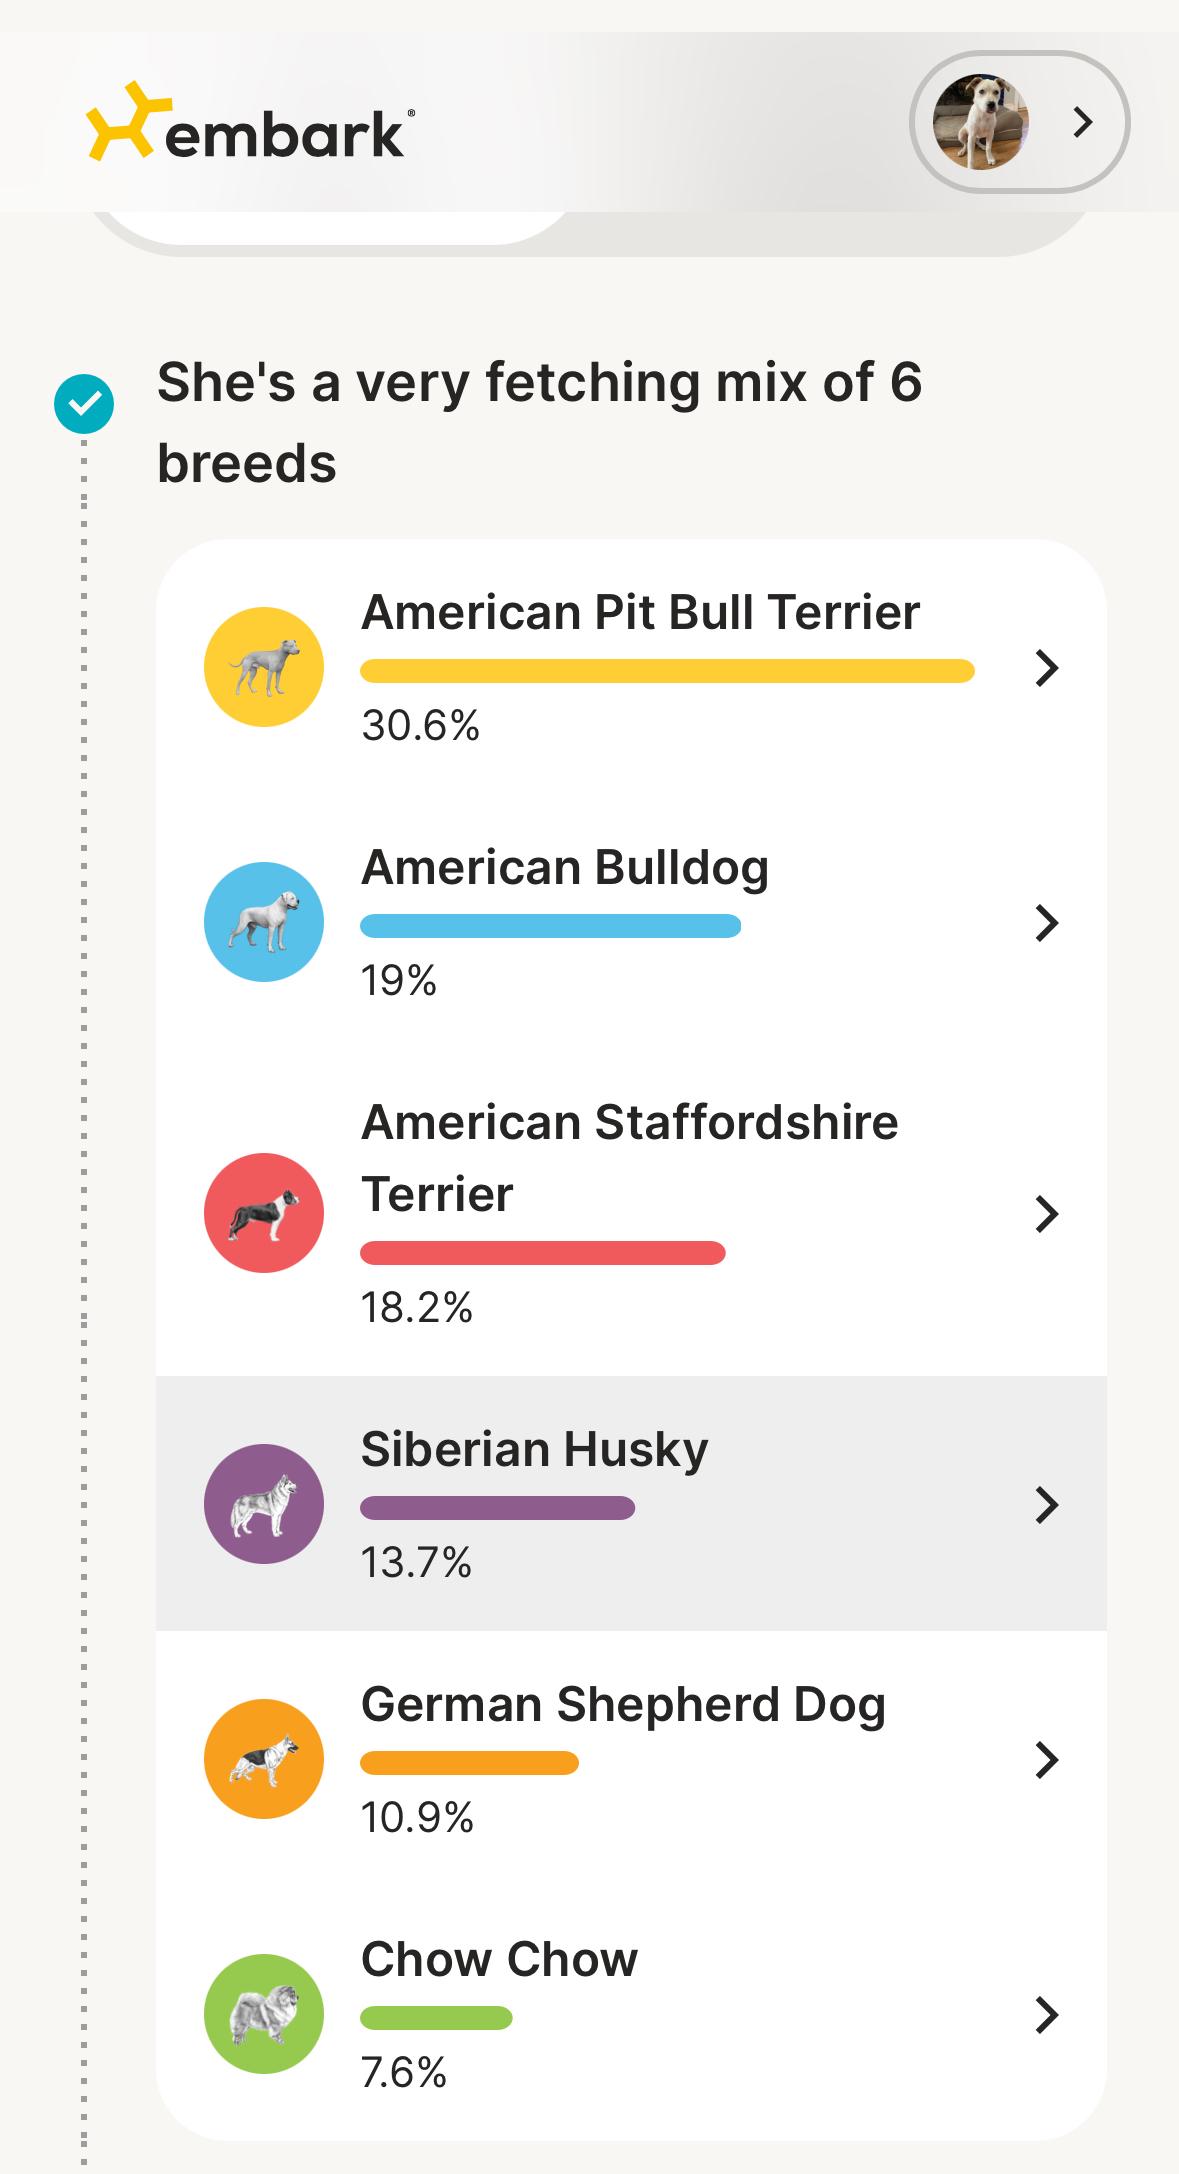Open German Shepherd Dog chevron arrow
Viewport: 1179px width, 2174px height.
tap(1046, 1759)
